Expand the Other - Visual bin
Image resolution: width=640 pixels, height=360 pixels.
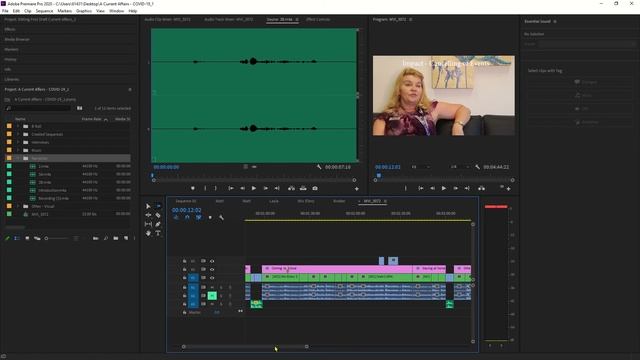tap(18, 206)
